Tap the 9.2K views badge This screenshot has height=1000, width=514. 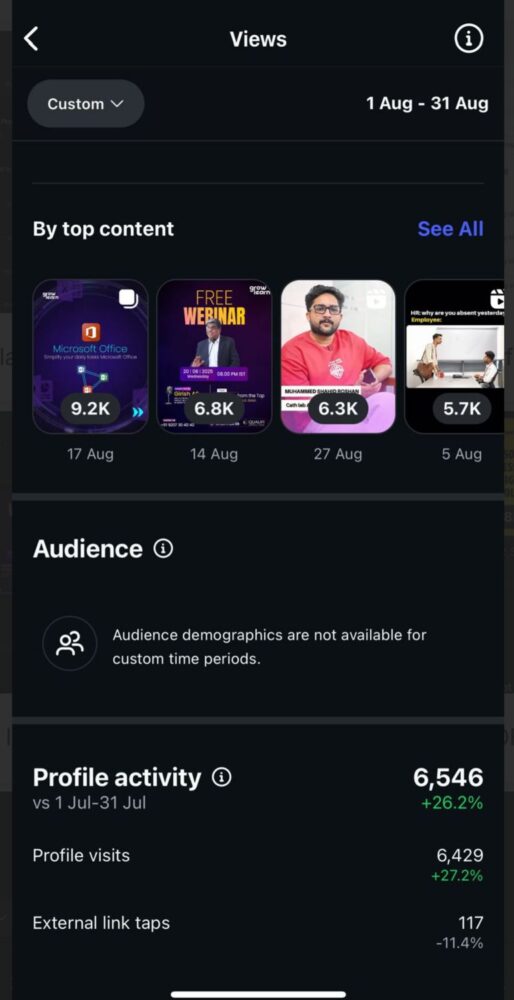click(90, 409)
